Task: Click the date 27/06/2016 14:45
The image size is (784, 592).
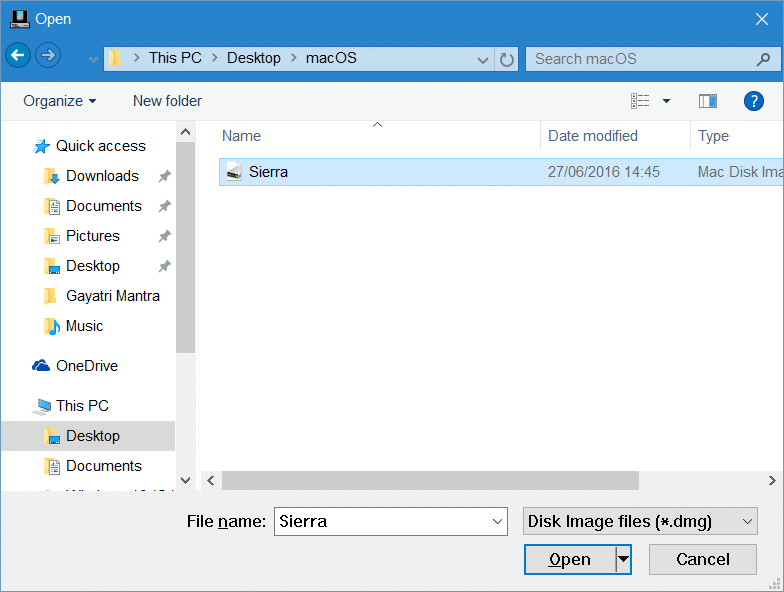Action: pos(604,172)
